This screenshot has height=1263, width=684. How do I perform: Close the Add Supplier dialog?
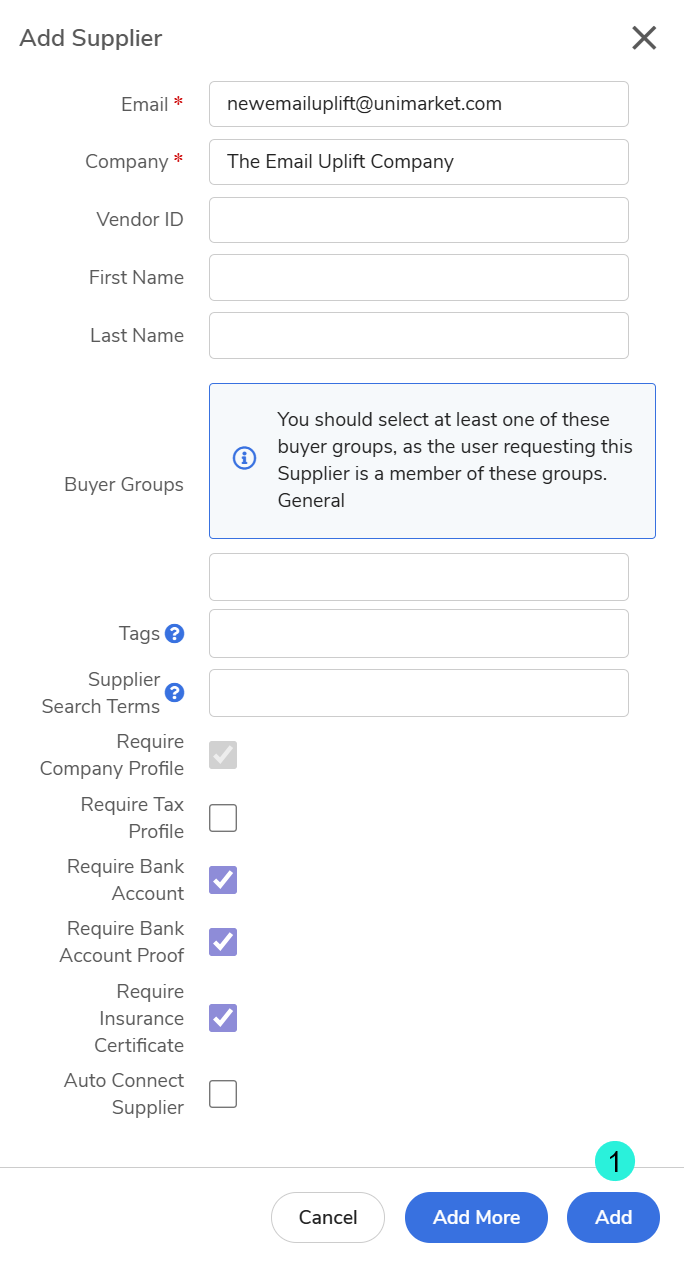coord(644,38)
